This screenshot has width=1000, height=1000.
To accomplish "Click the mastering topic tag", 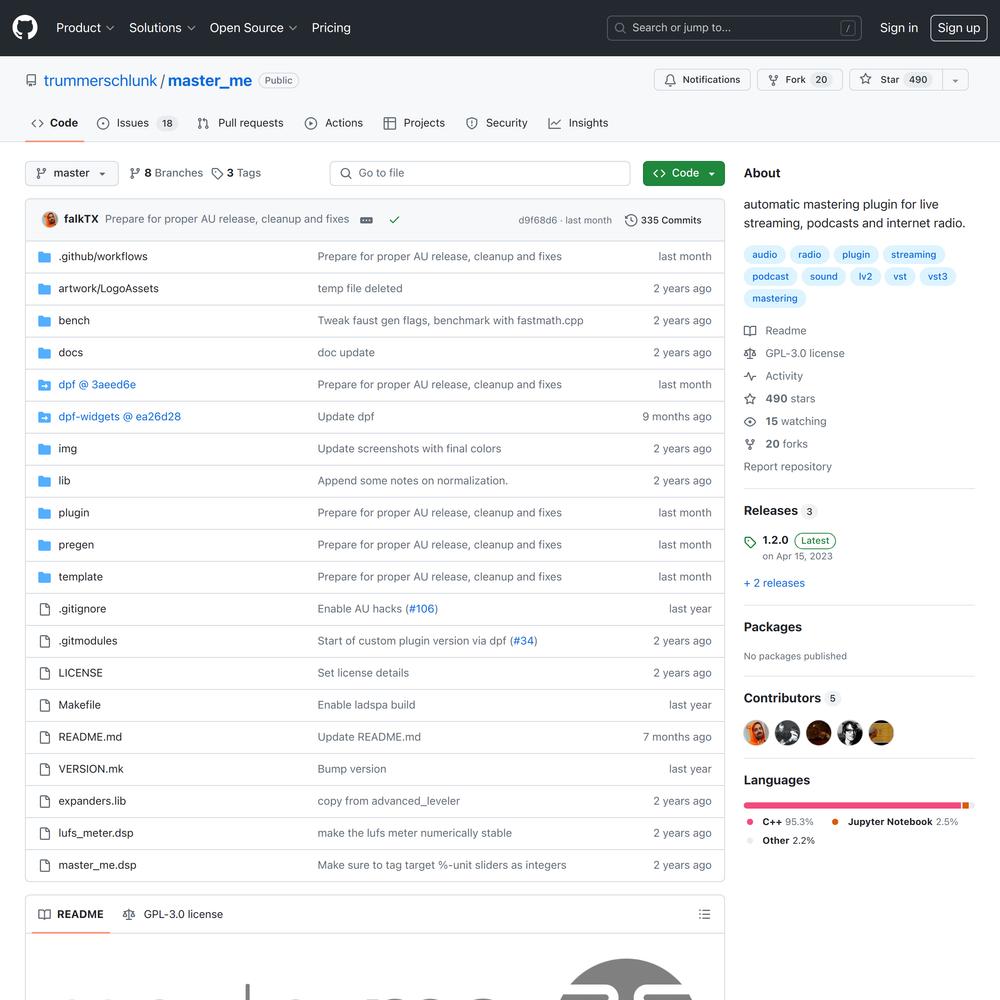I will pos(775,298).
